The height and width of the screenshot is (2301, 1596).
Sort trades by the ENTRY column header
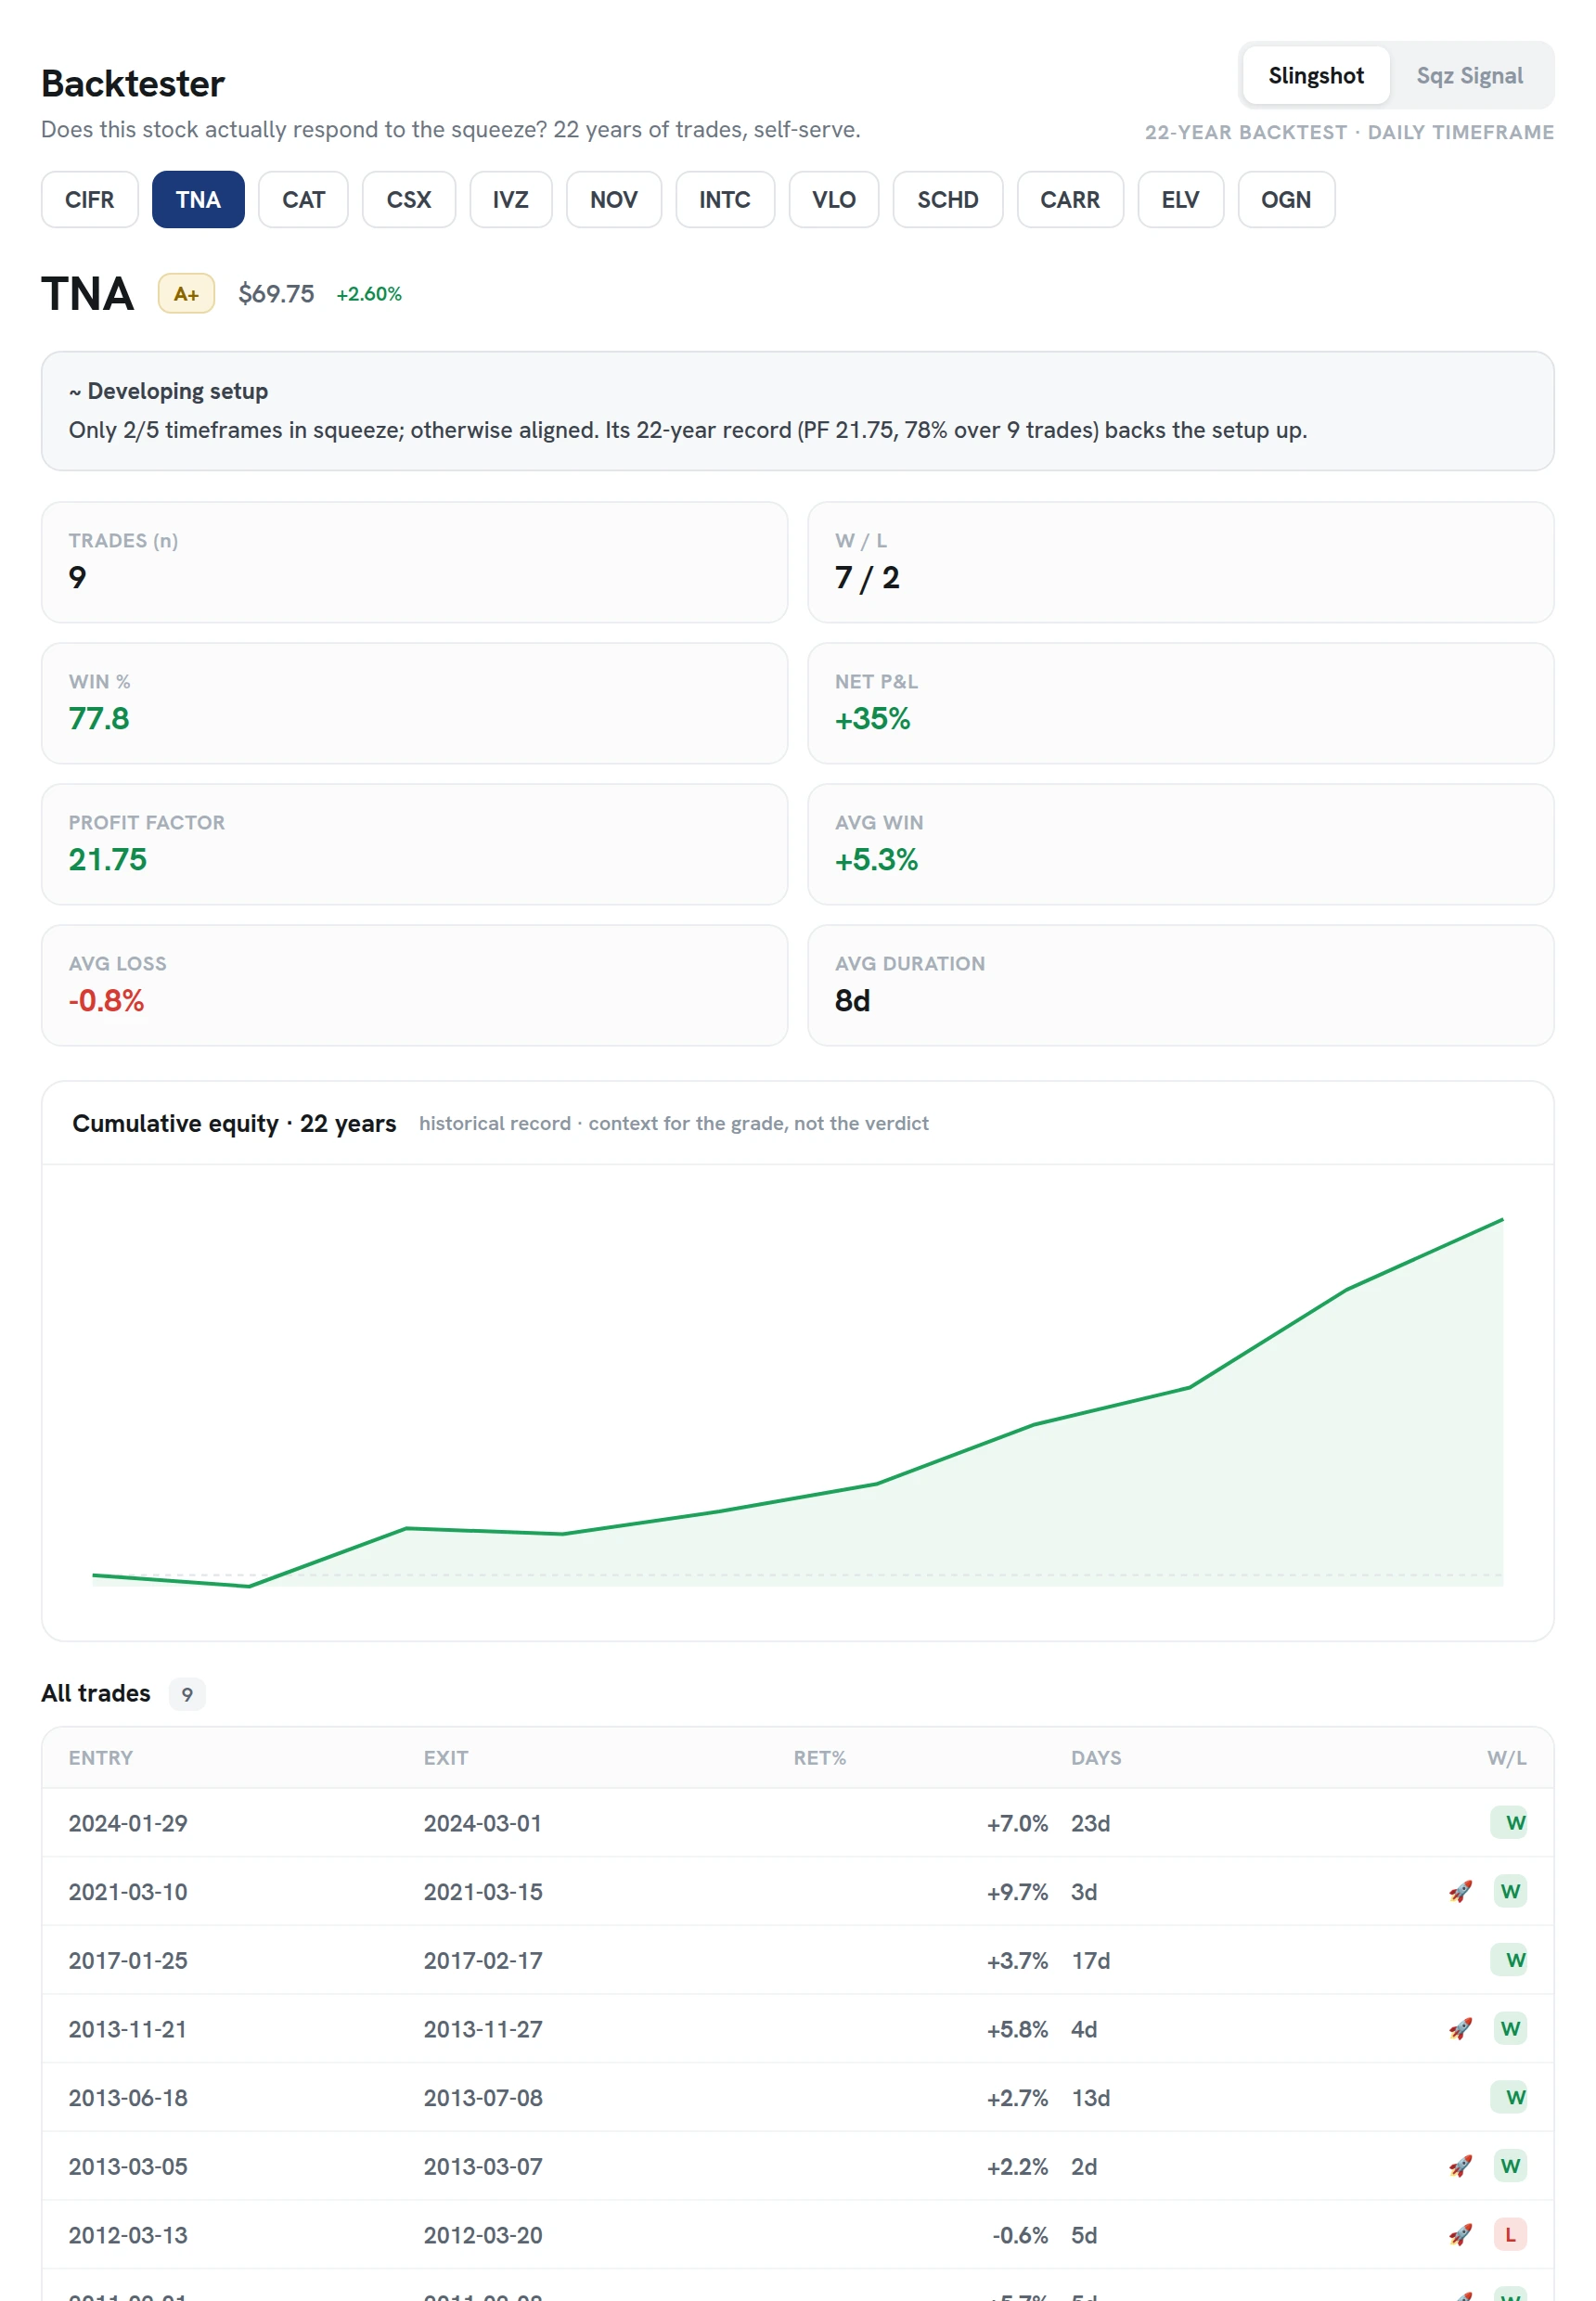pos(101,1757)
